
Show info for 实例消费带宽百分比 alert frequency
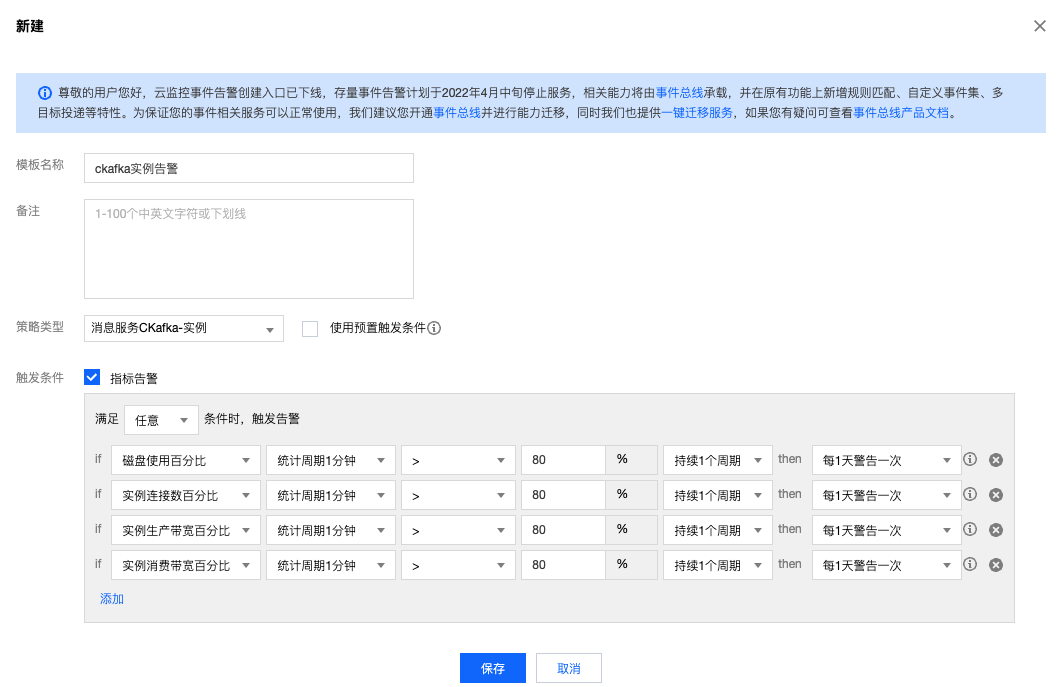point(969,565)
